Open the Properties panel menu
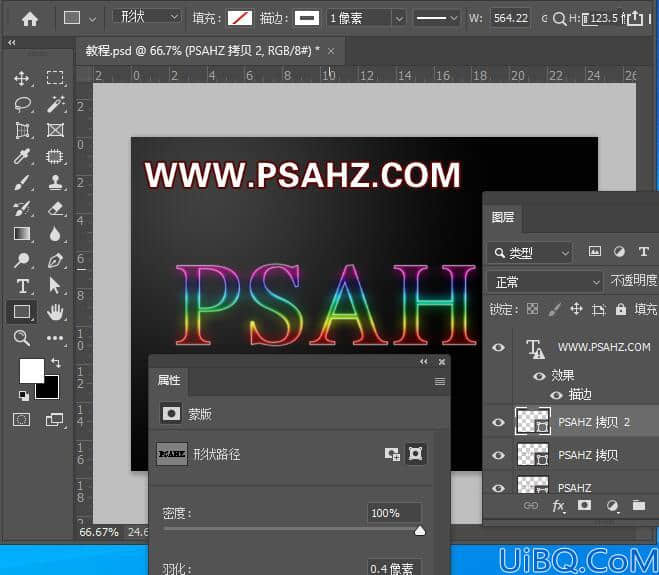Screen dimensions: 659x575 tap(440, 381)
